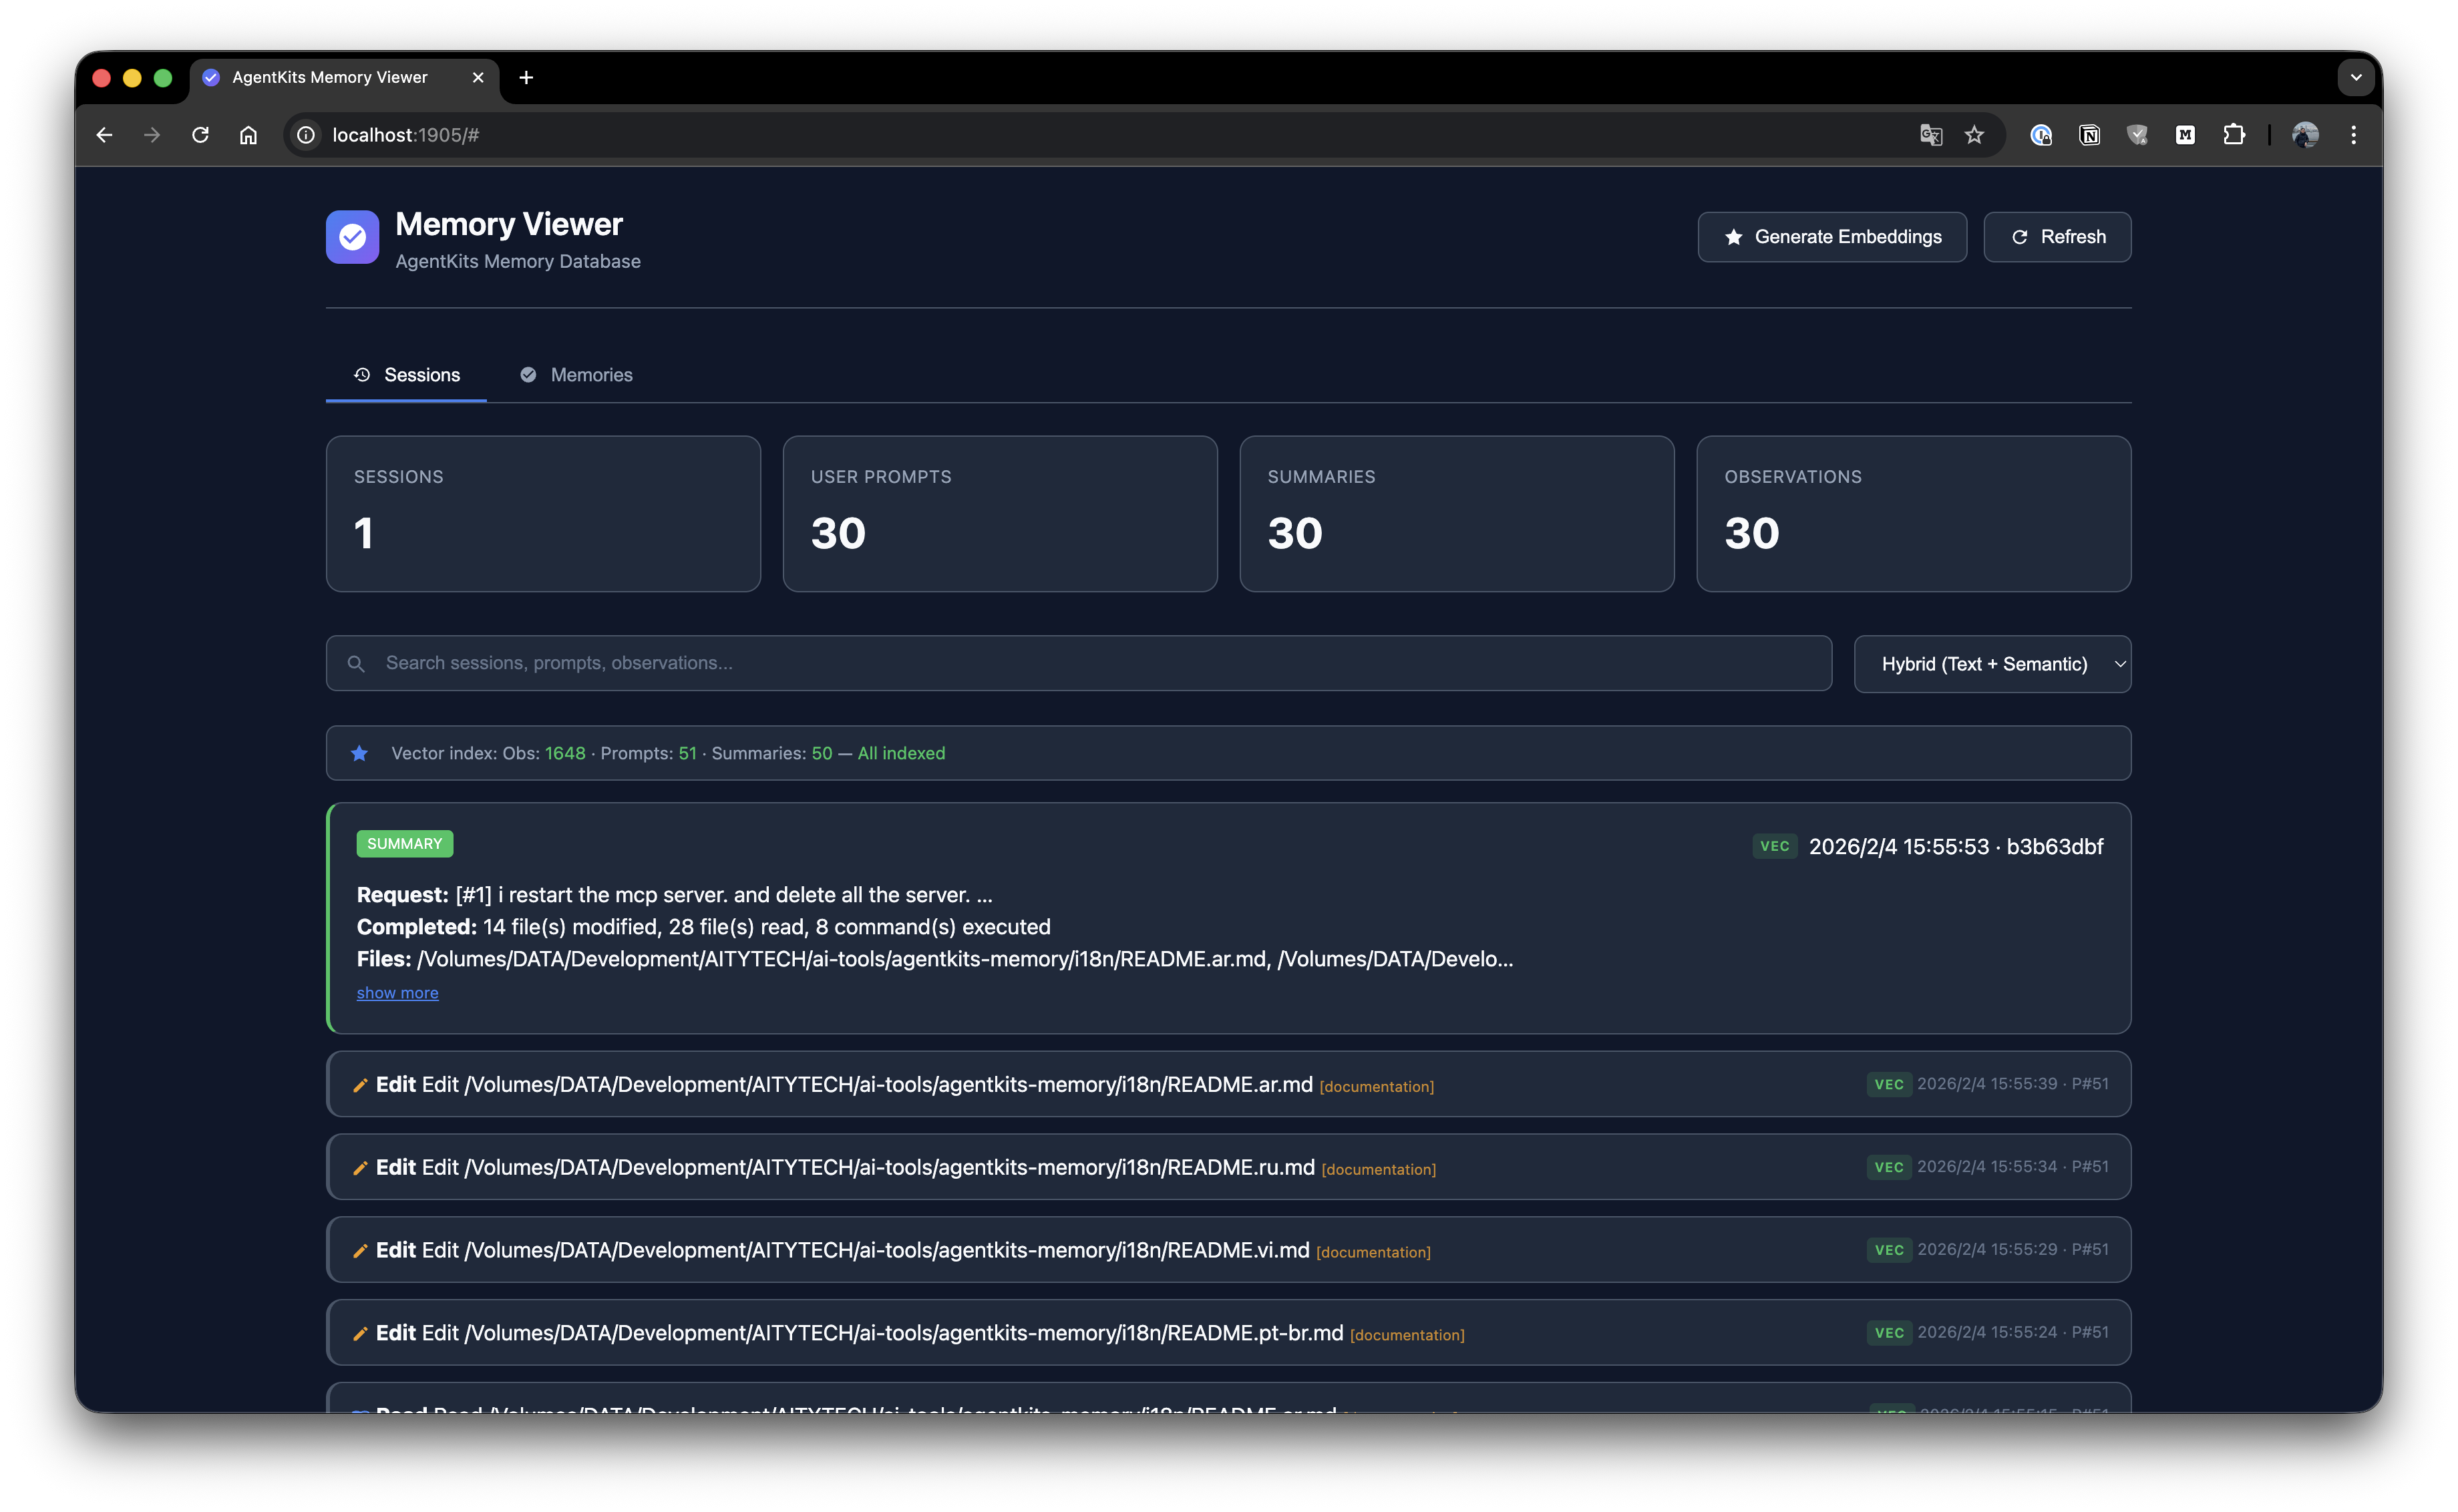
Task: Open the Chrome three-dot menu
Action: click(2353, 135)
